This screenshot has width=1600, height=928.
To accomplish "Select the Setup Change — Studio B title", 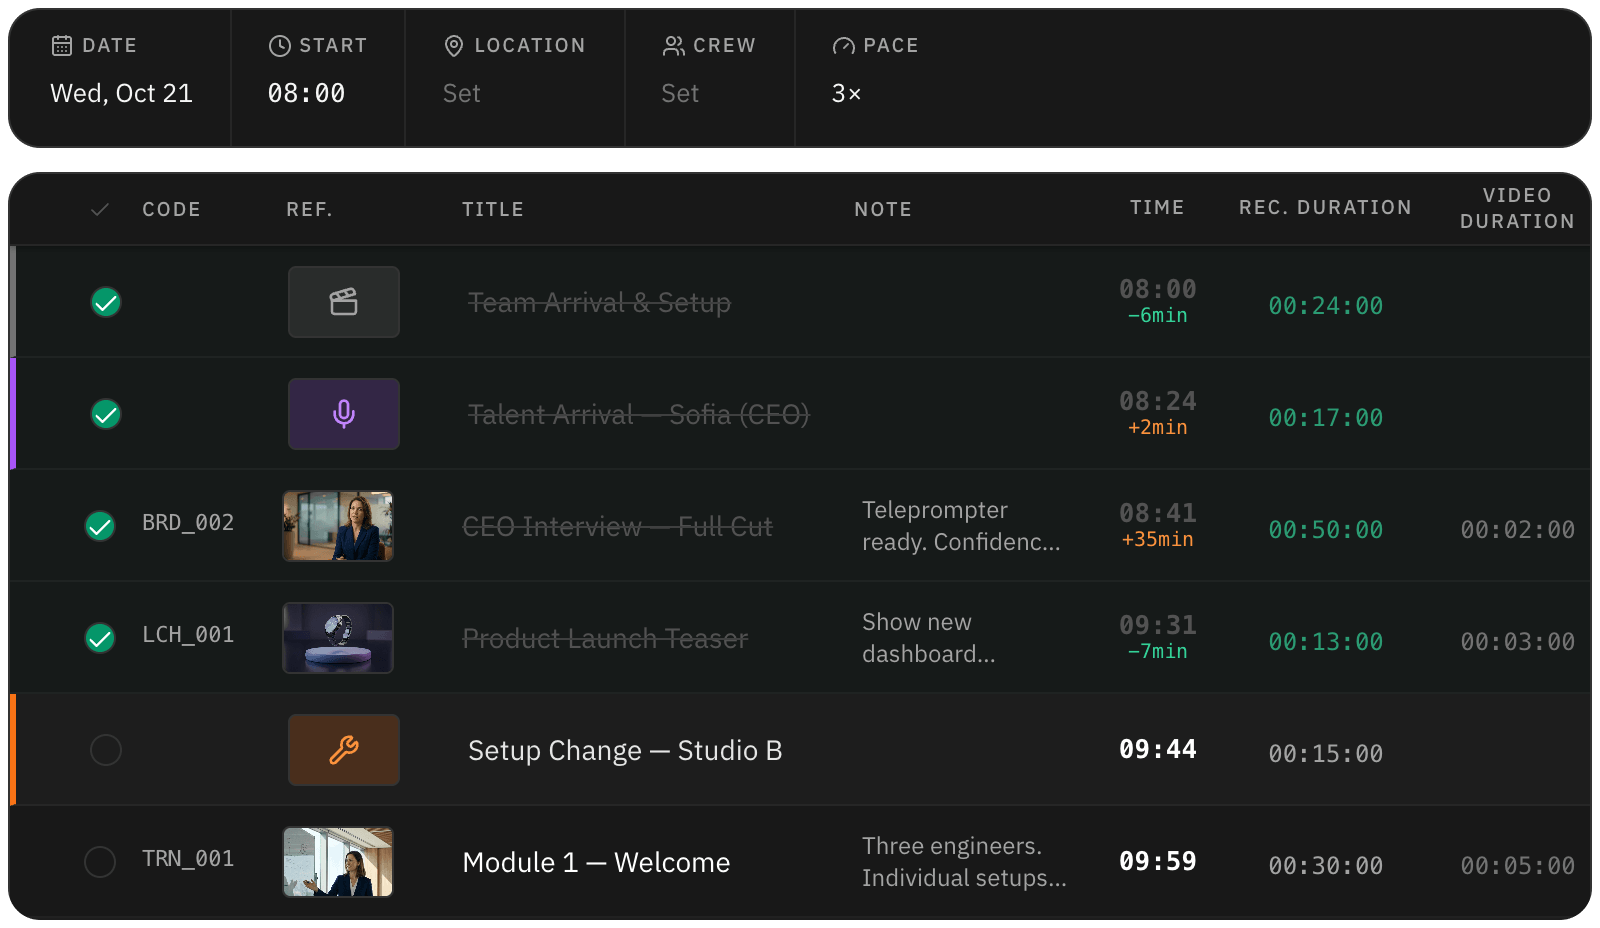I will click(625, 750).
